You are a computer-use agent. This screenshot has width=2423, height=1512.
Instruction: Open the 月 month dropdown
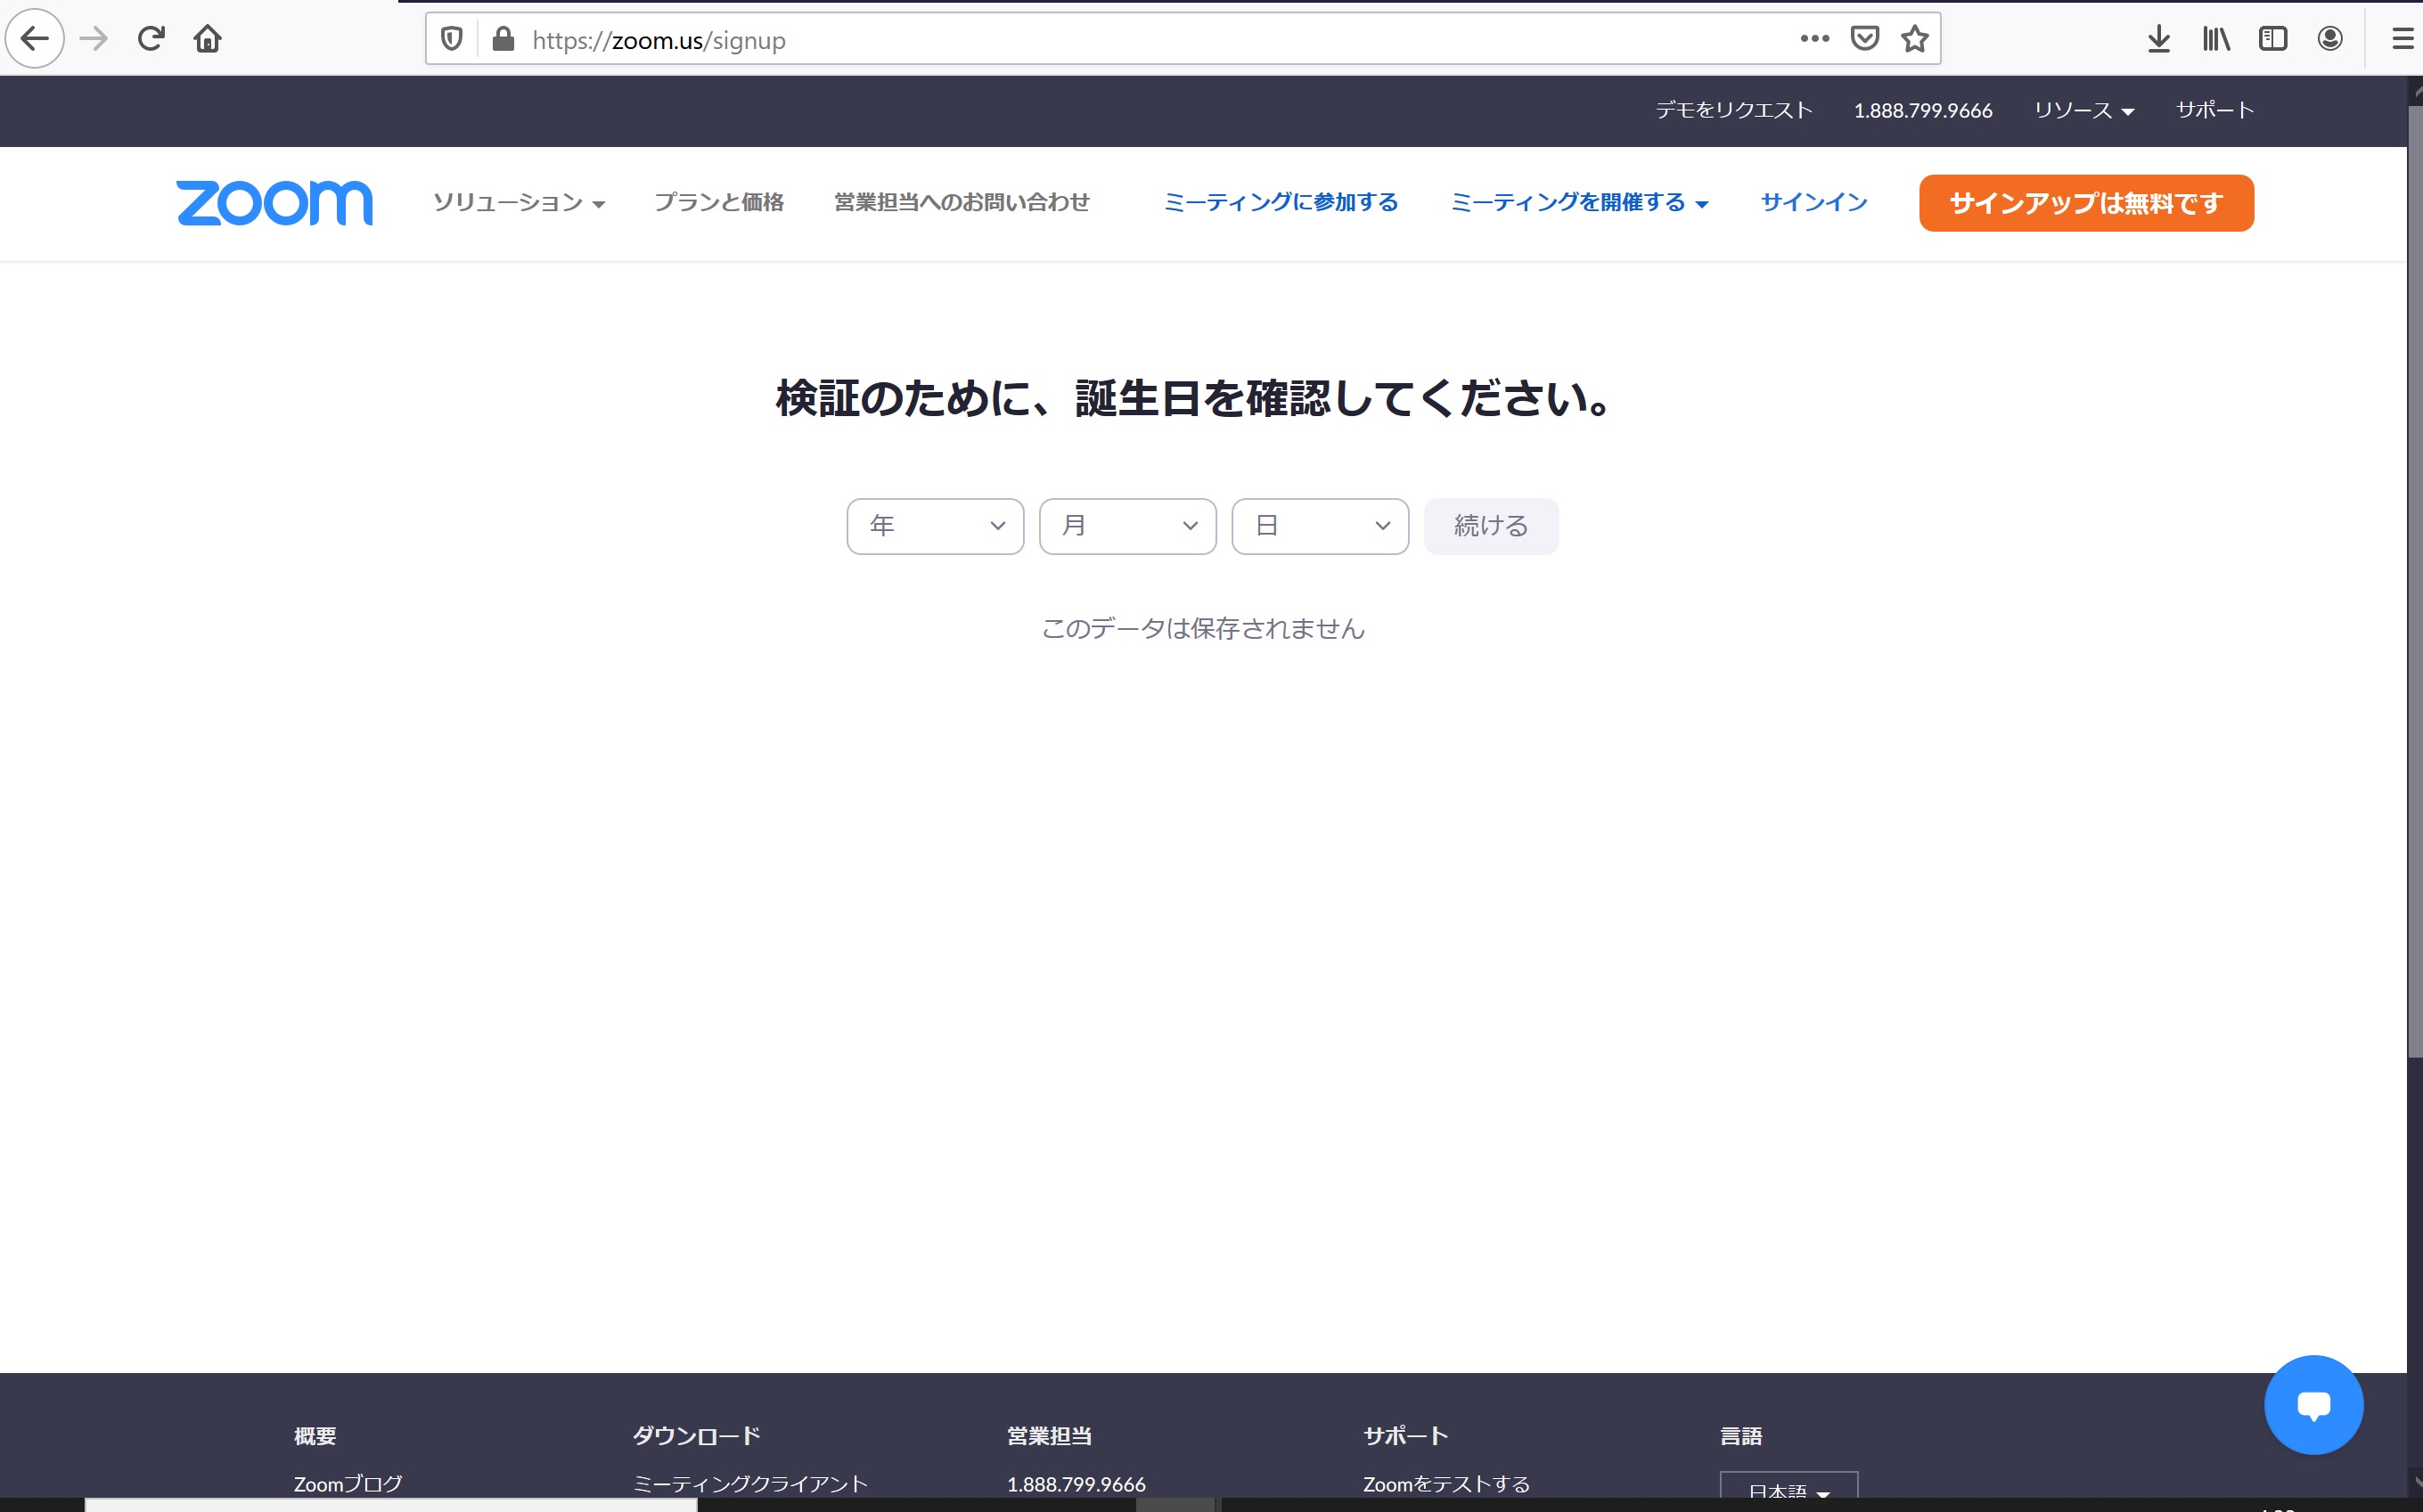(1128, 526)
